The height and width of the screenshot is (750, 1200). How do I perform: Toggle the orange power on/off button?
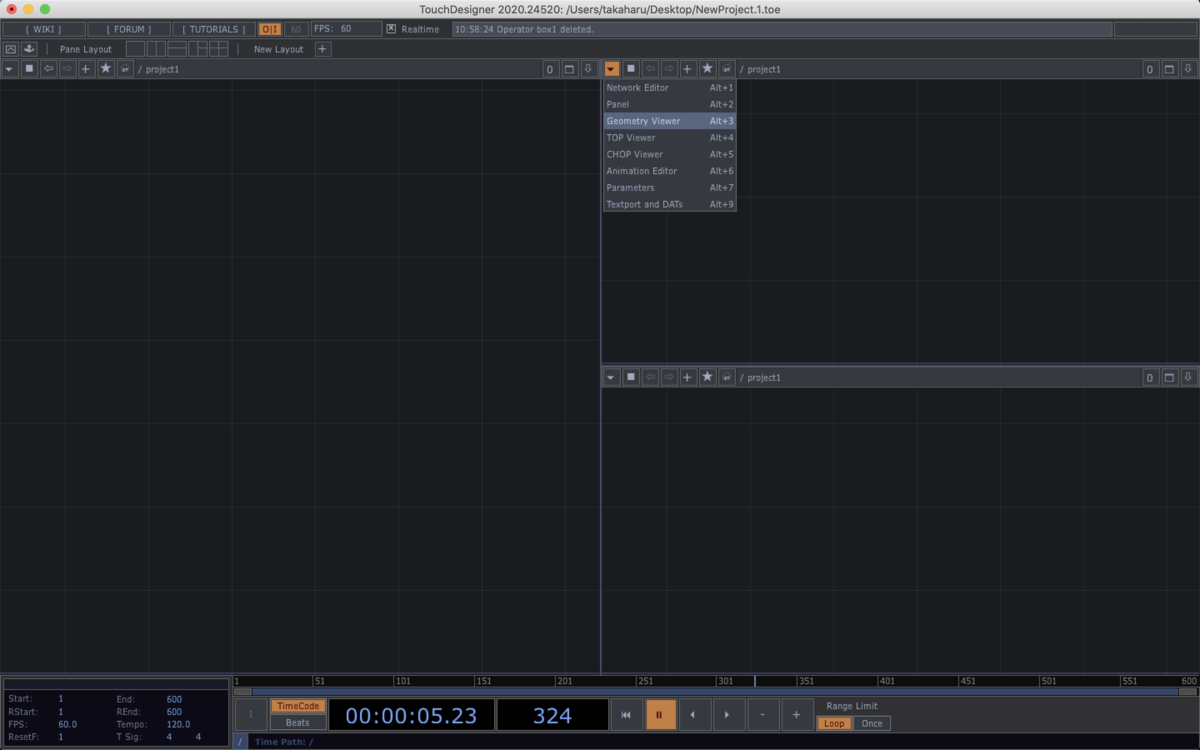tap(270, 29)
